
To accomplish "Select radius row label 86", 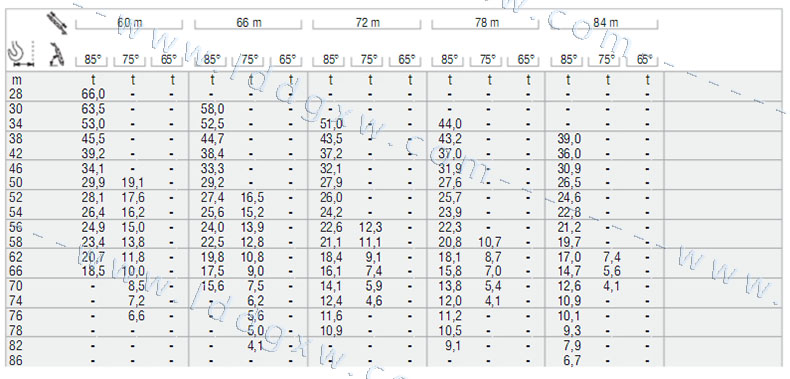I will [16, 360].
